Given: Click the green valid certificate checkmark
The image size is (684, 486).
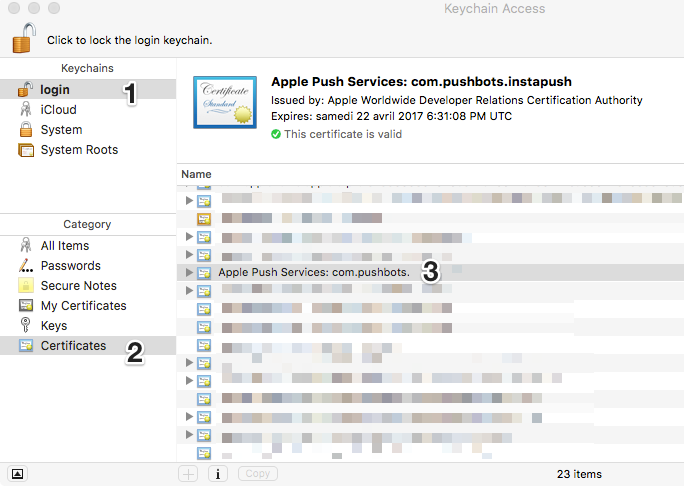Looking at the screenshot, I should [276, 134].
